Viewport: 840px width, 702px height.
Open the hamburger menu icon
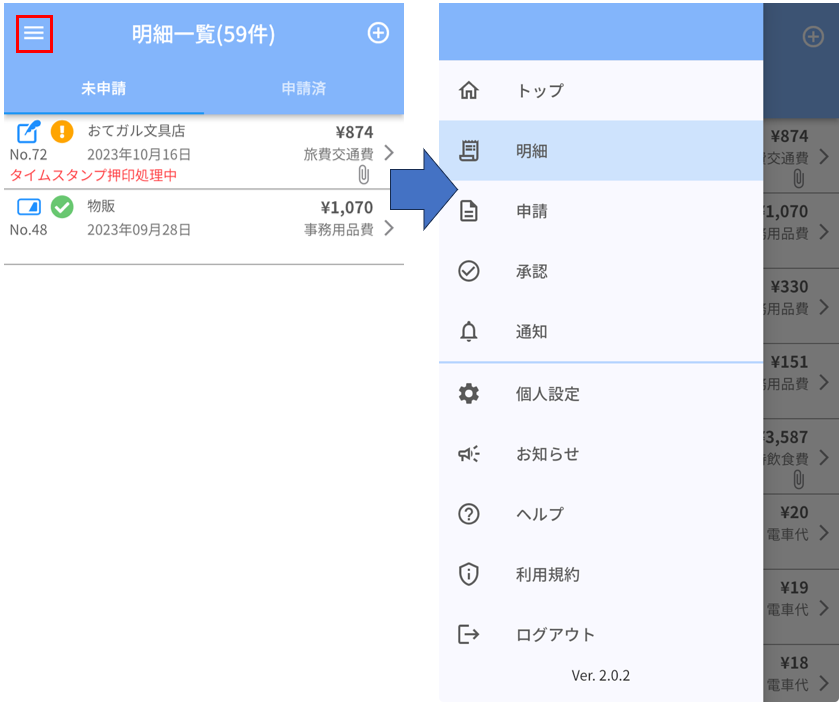34,34
